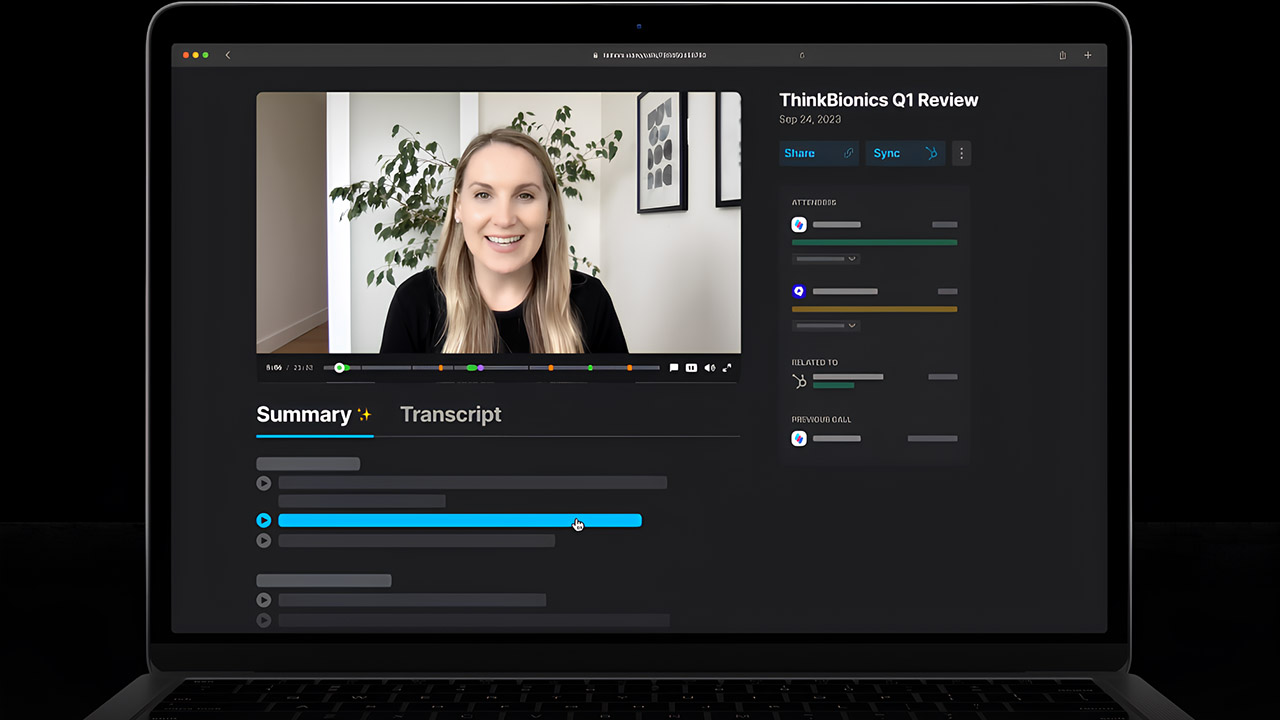Click the second attendee's blue Q avatar
The image size is (1280, 720).
[799, 291]
